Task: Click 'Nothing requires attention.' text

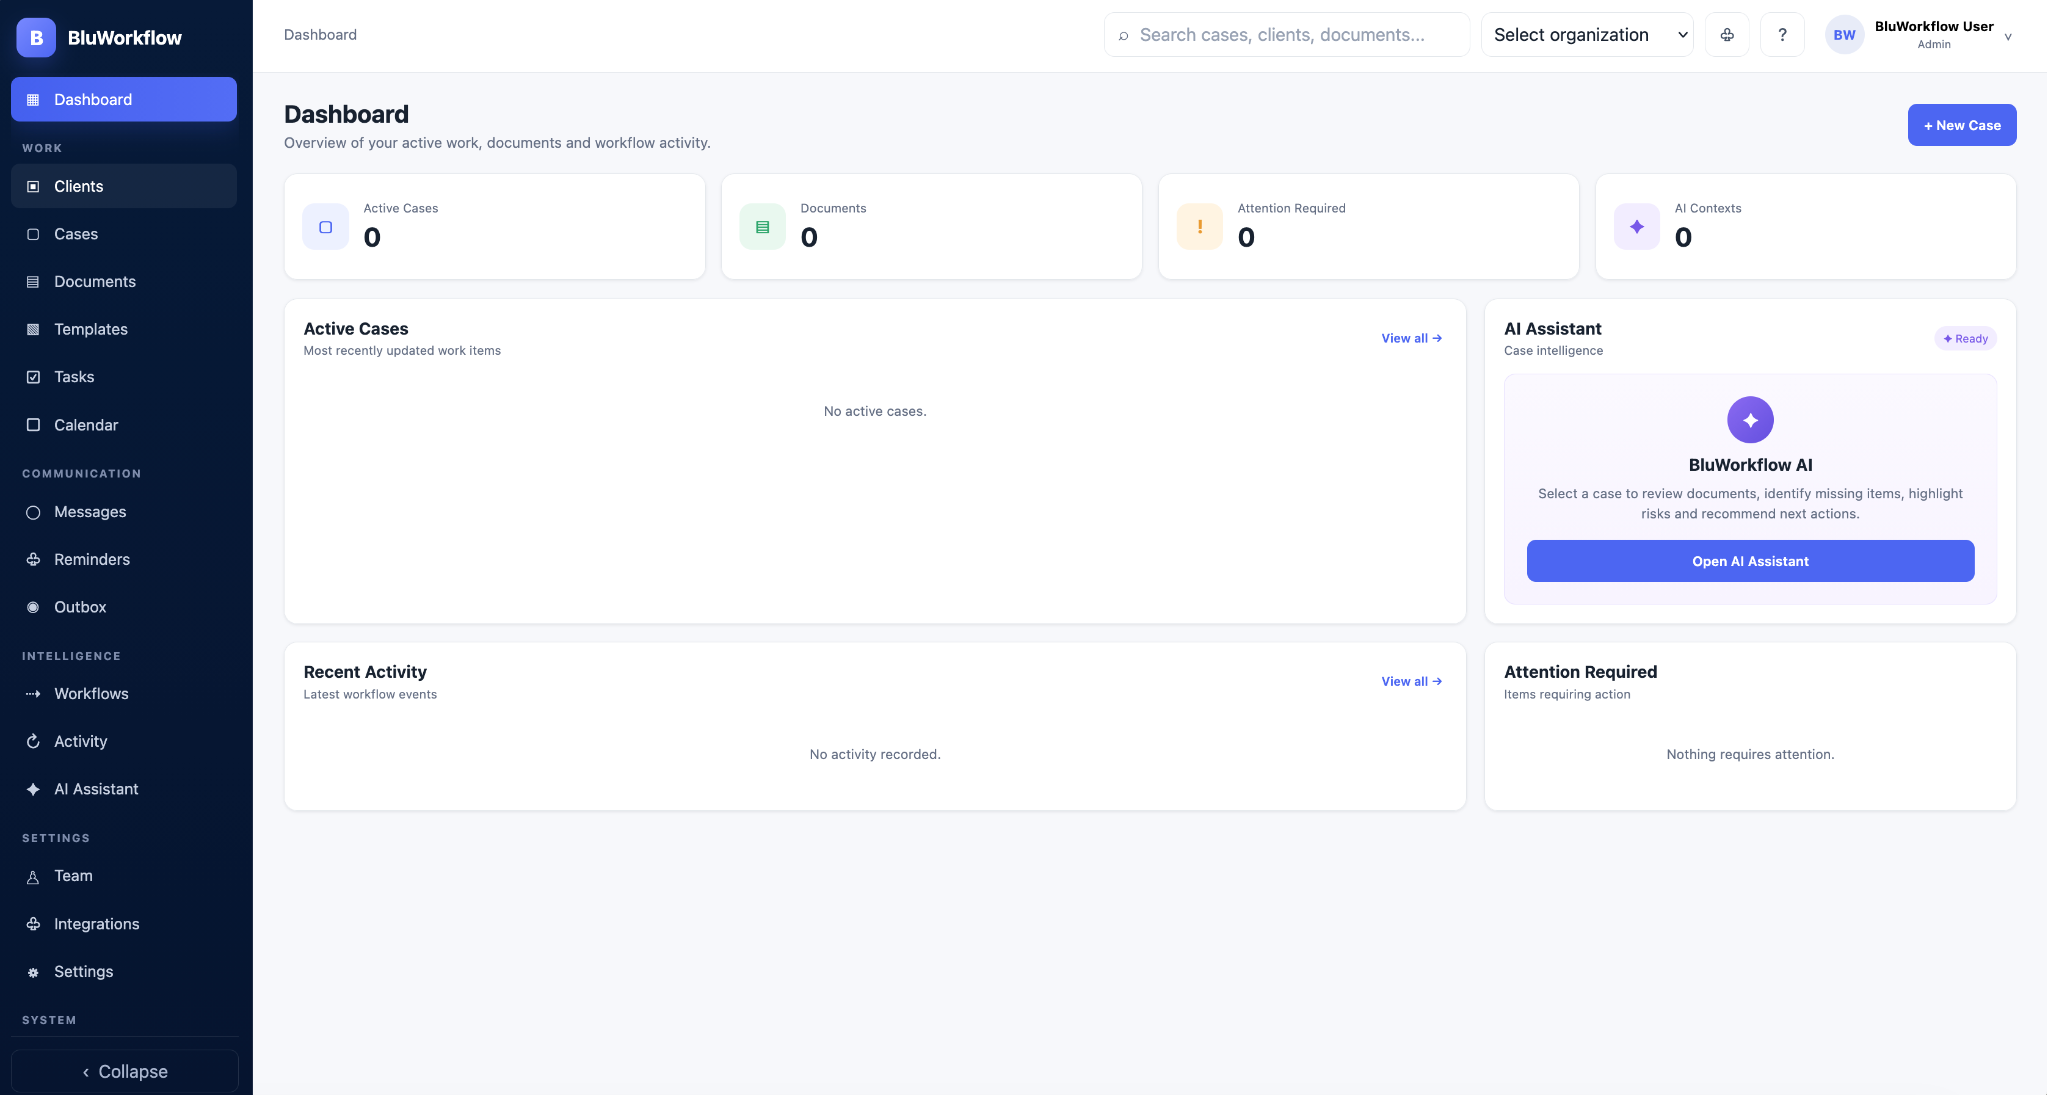Action: [x=1750, y=755]
